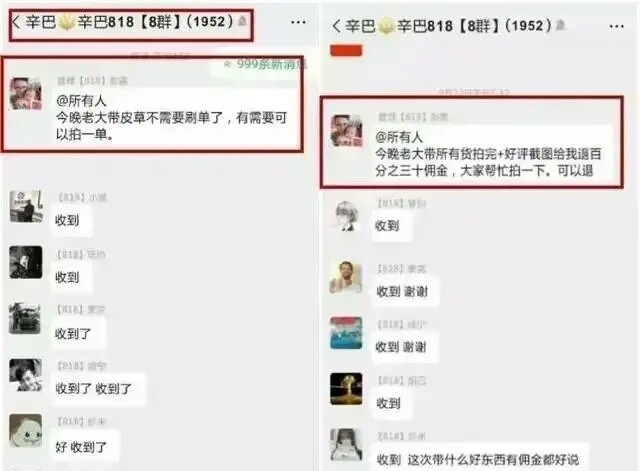The image size is (640, 471).
Task: Tap mute bell icon in right header
Action: click(560, 25)
